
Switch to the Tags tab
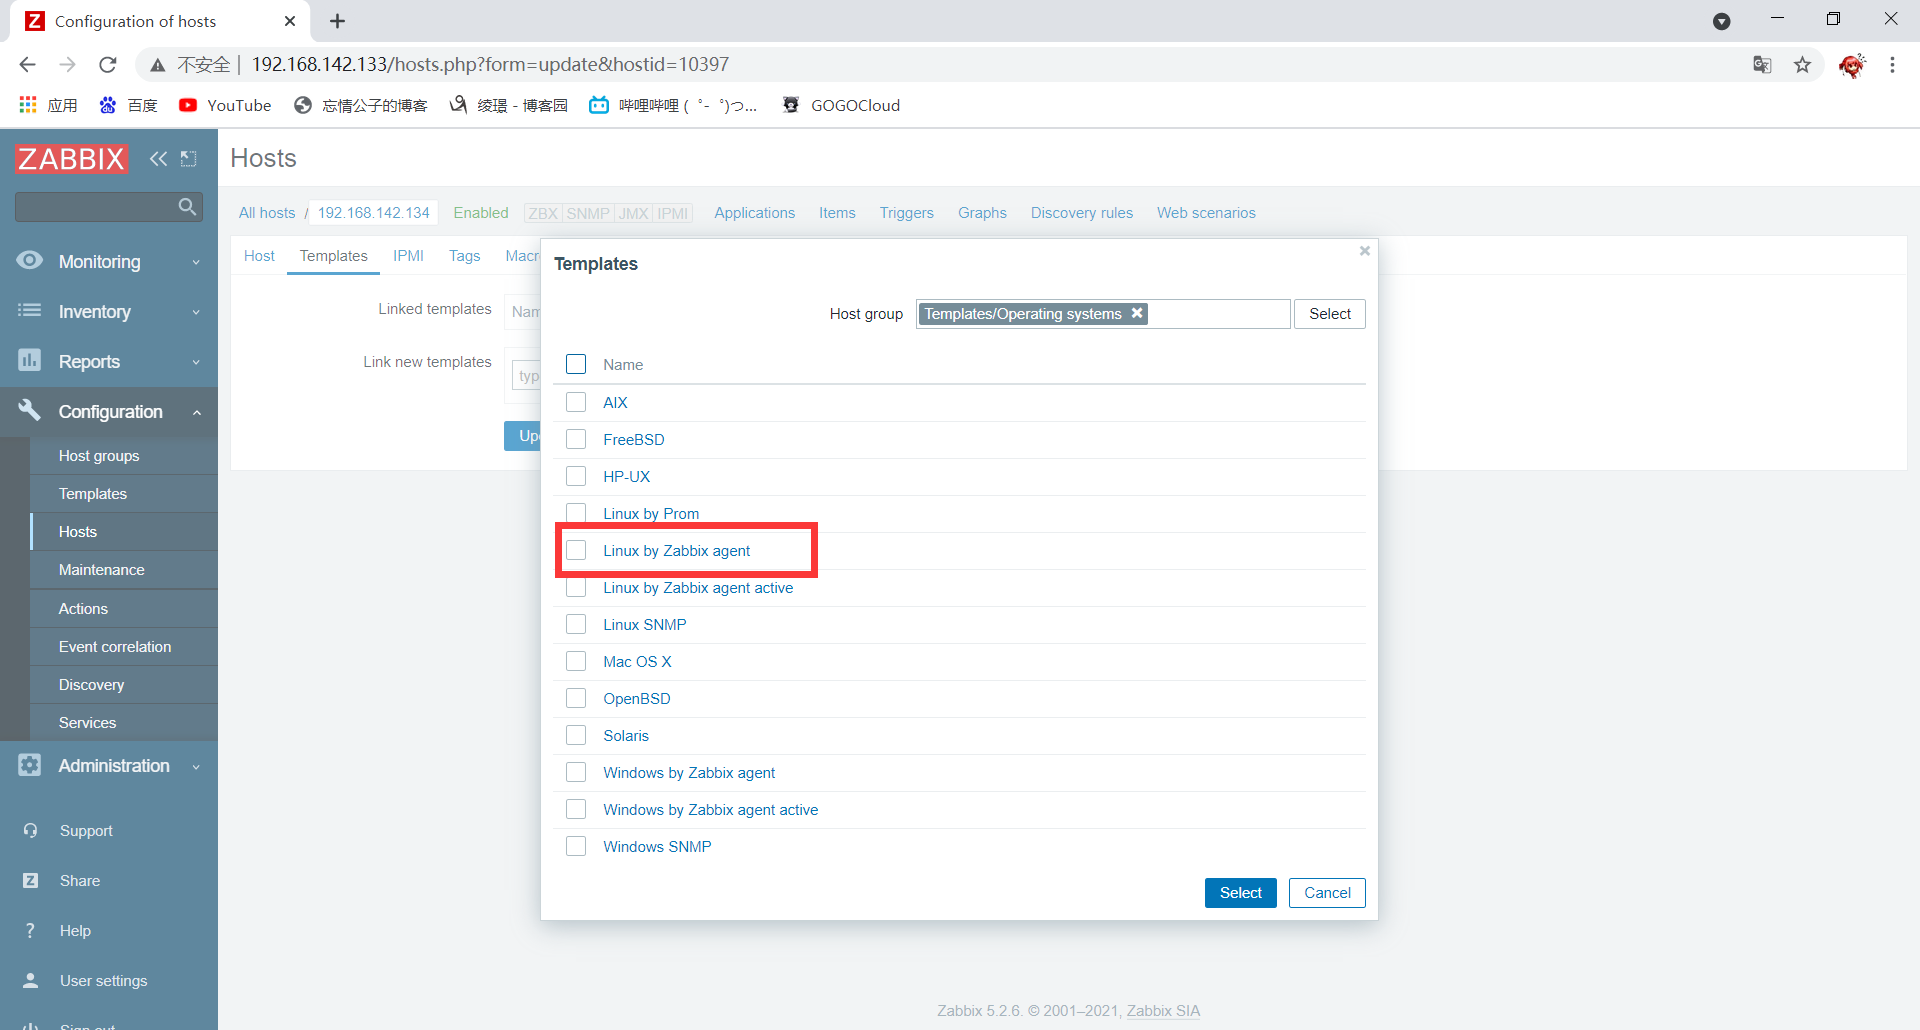click(464, 256)
